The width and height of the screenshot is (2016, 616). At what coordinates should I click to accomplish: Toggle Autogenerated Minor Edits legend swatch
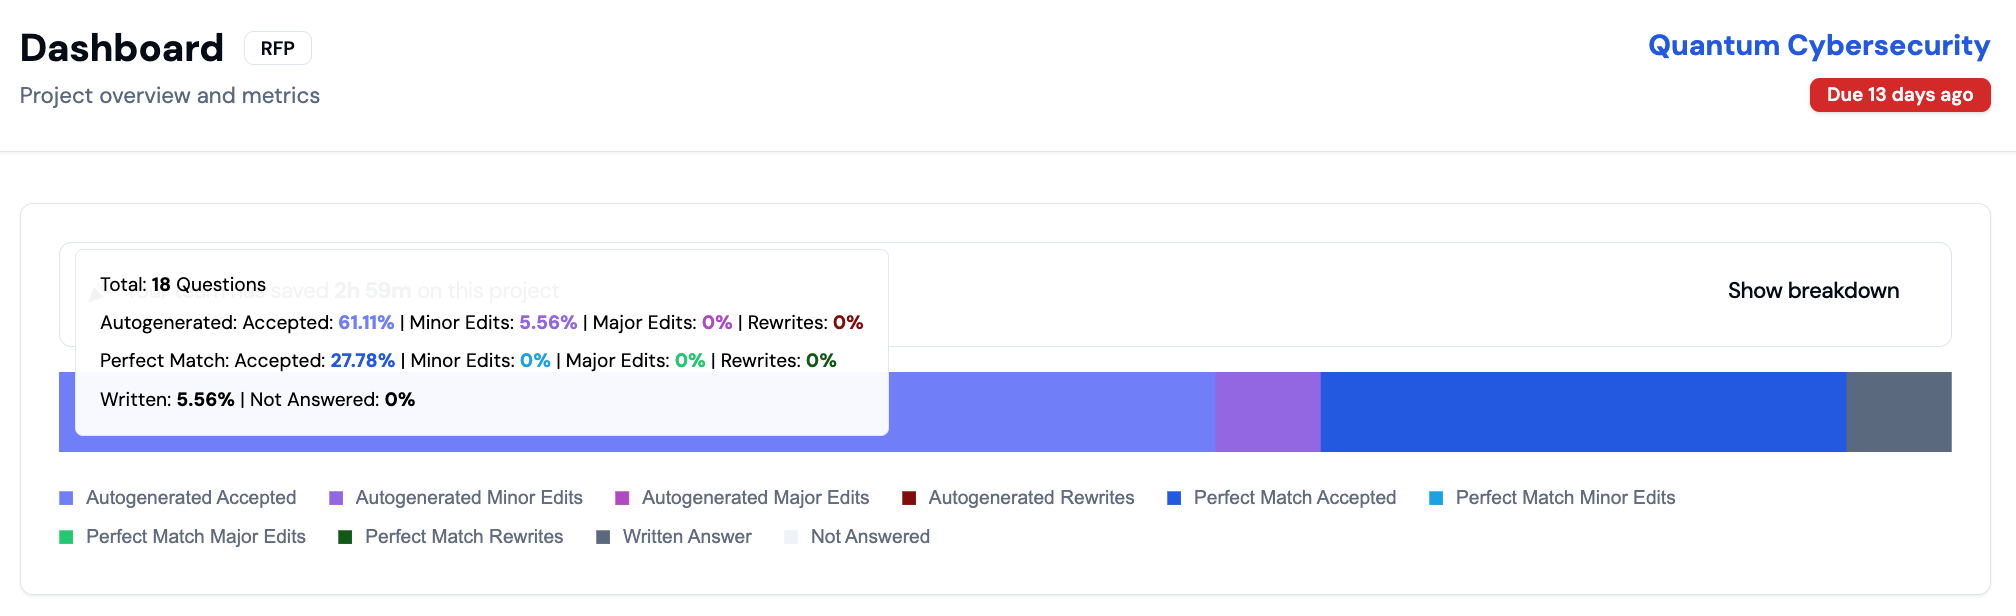coord(336,498)
